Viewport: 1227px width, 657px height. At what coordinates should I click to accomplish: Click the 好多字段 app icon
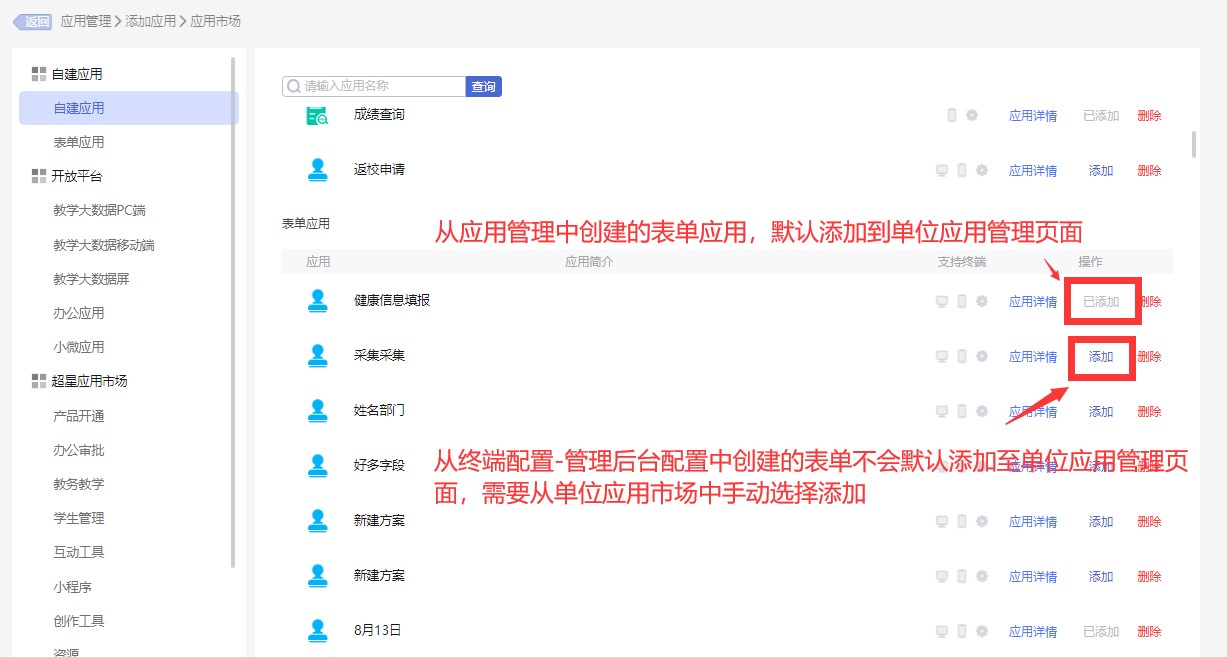pyautogui.click(x=318, y=466)
